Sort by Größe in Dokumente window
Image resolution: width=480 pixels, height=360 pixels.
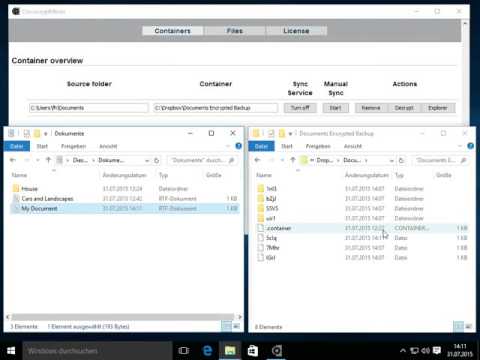[x=214, y=175]
